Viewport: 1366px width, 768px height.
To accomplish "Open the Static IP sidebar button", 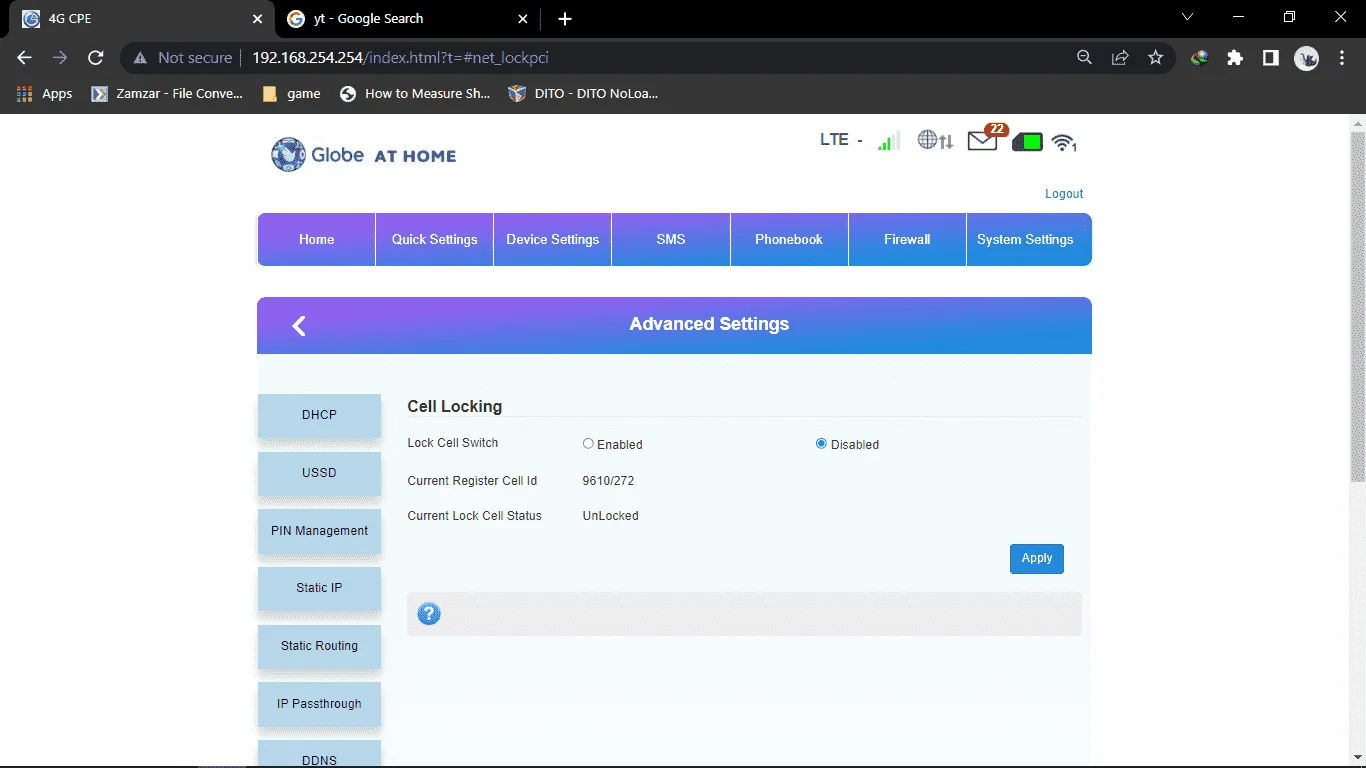I will point(319,588).
